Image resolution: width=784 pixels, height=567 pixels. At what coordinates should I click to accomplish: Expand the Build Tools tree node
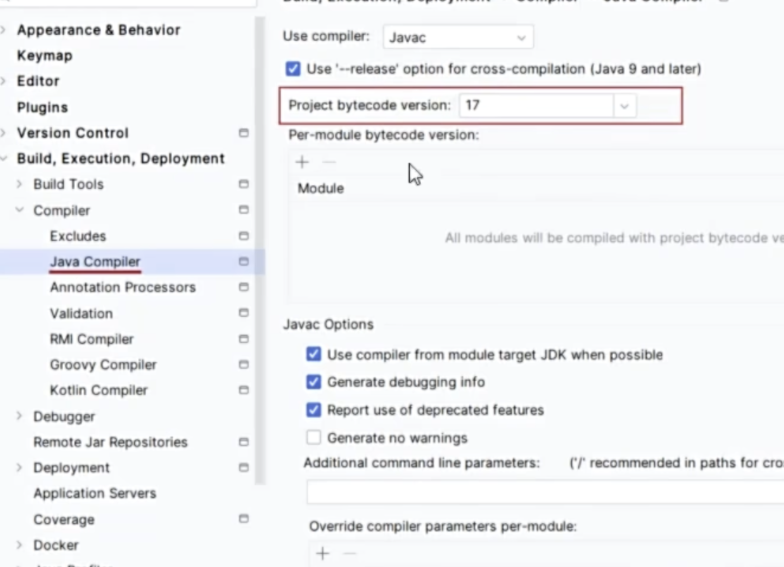pyautogui.click(x=20, y=184)
